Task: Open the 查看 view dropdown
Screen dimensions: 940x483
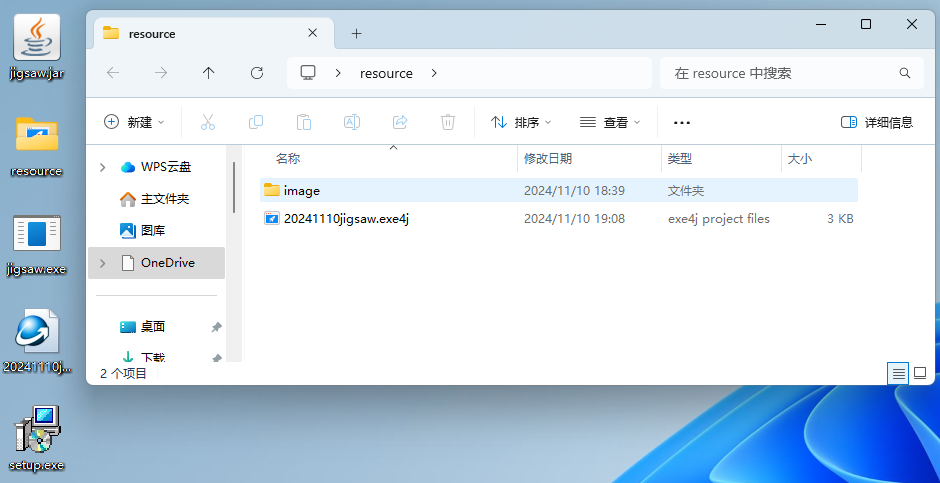Action: coord(610,122)
